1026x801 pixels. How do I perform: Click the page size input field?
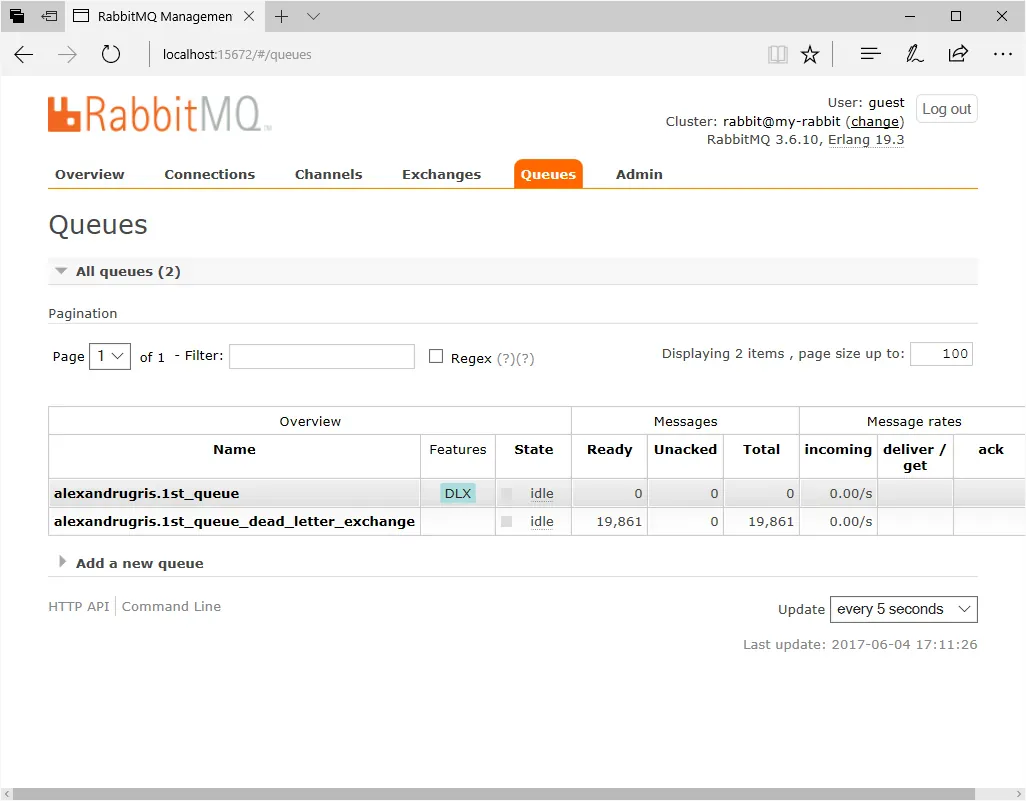[x=941, y=354]
